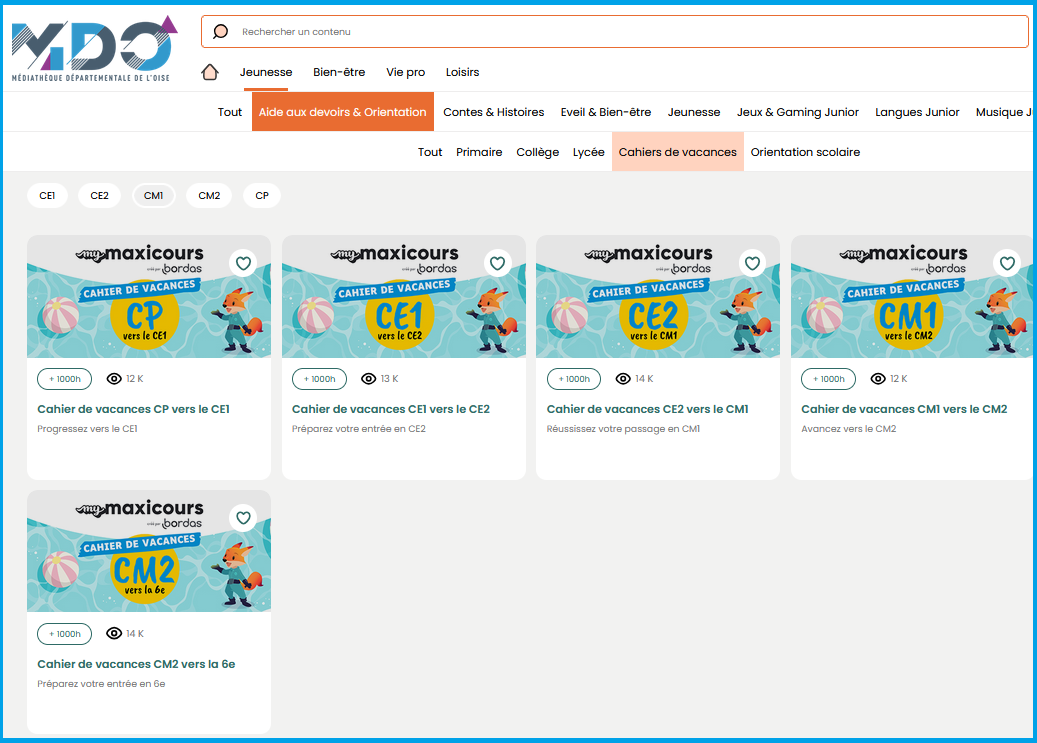Image resolution: width=1037 pixels, height=743 pixels.
Task: Click the eye icon beside 13 K
Action: click(x=368, y=379)
